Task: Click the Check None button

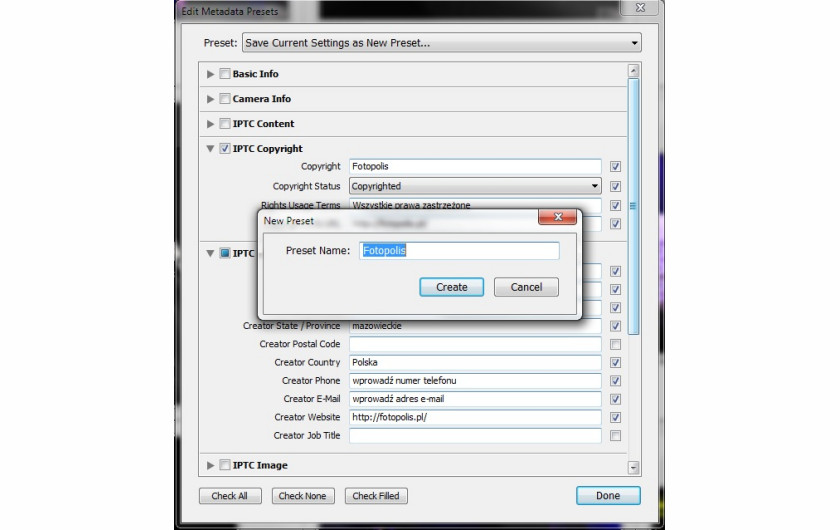Action: click(303, 496)
